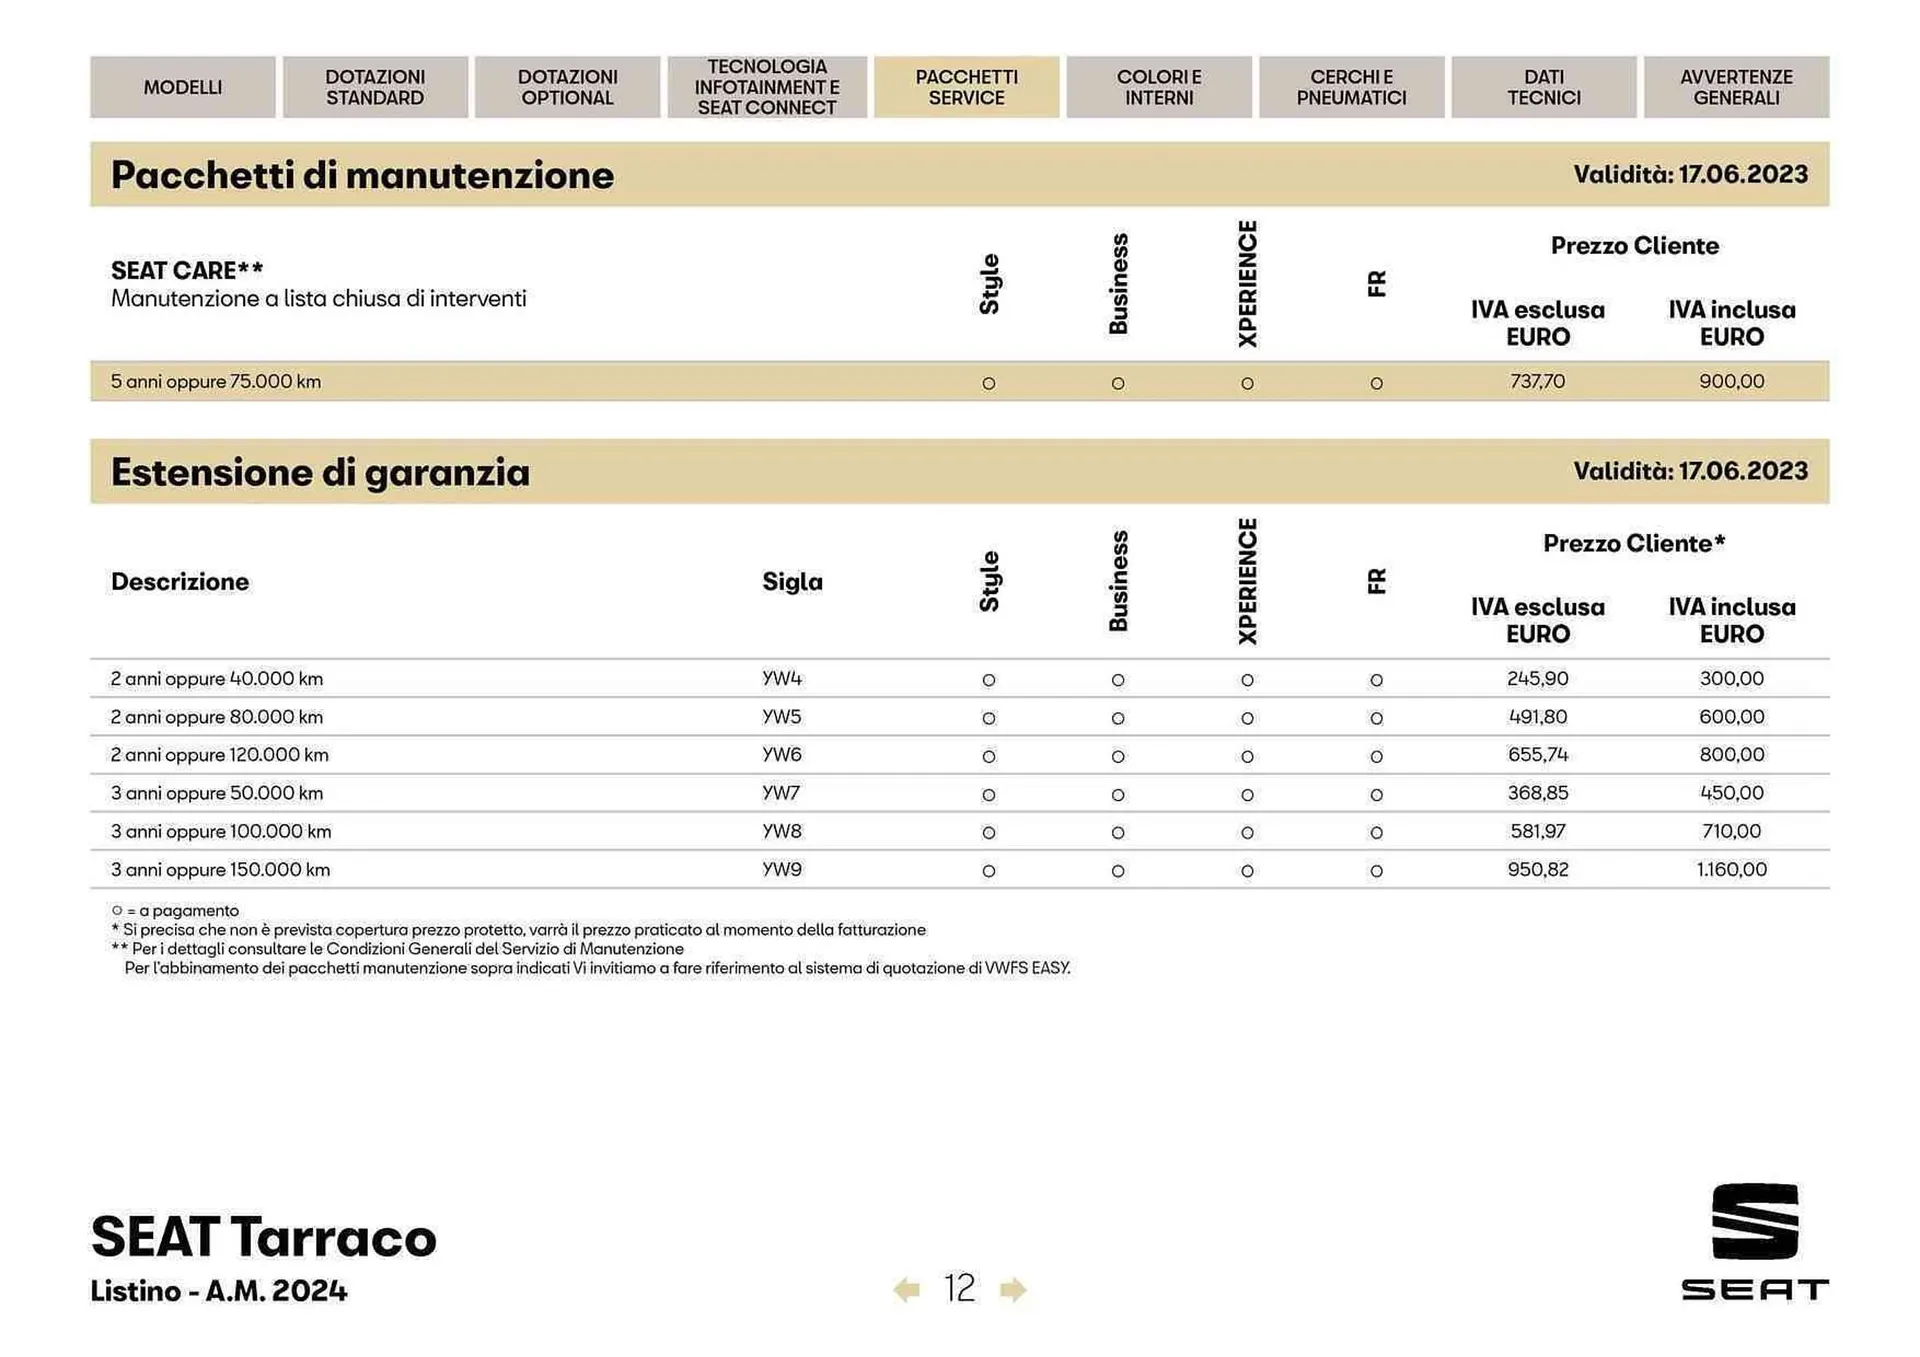
Task: Click the YW4 code
Action: click(x=782, y=678)
